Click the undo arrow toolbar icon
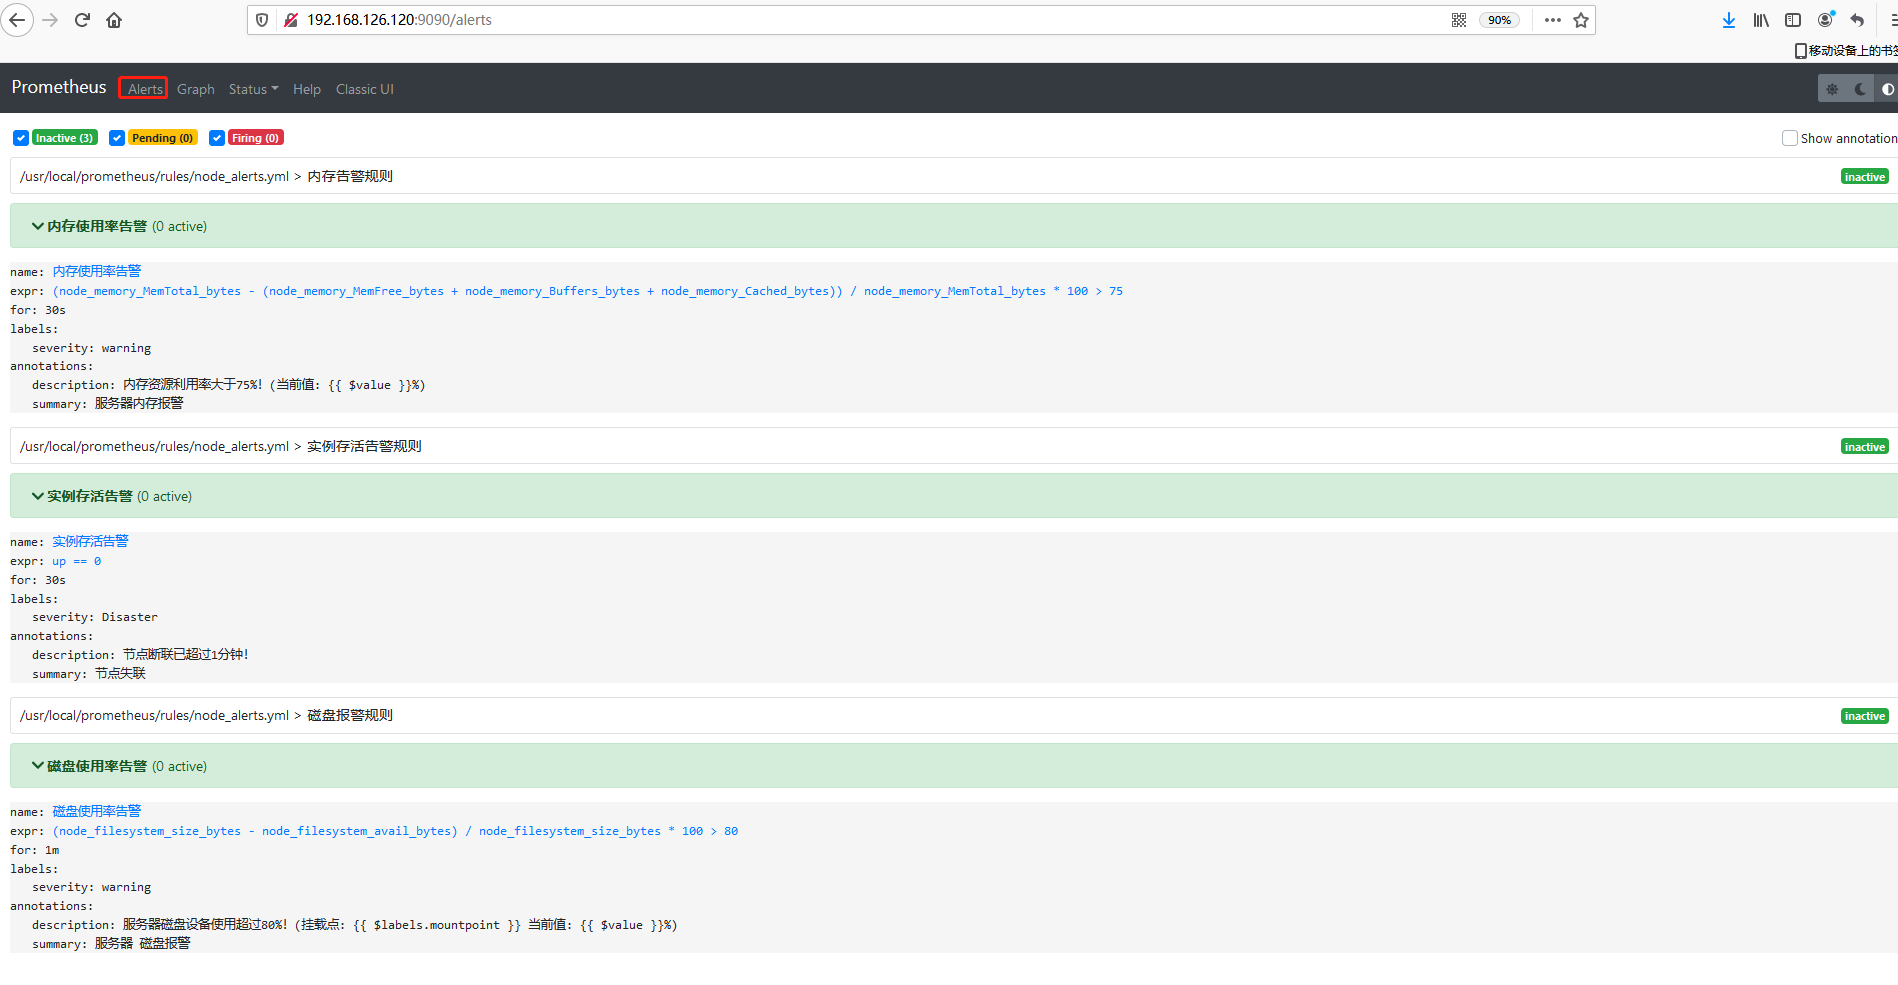 [x=1857, y=20]
